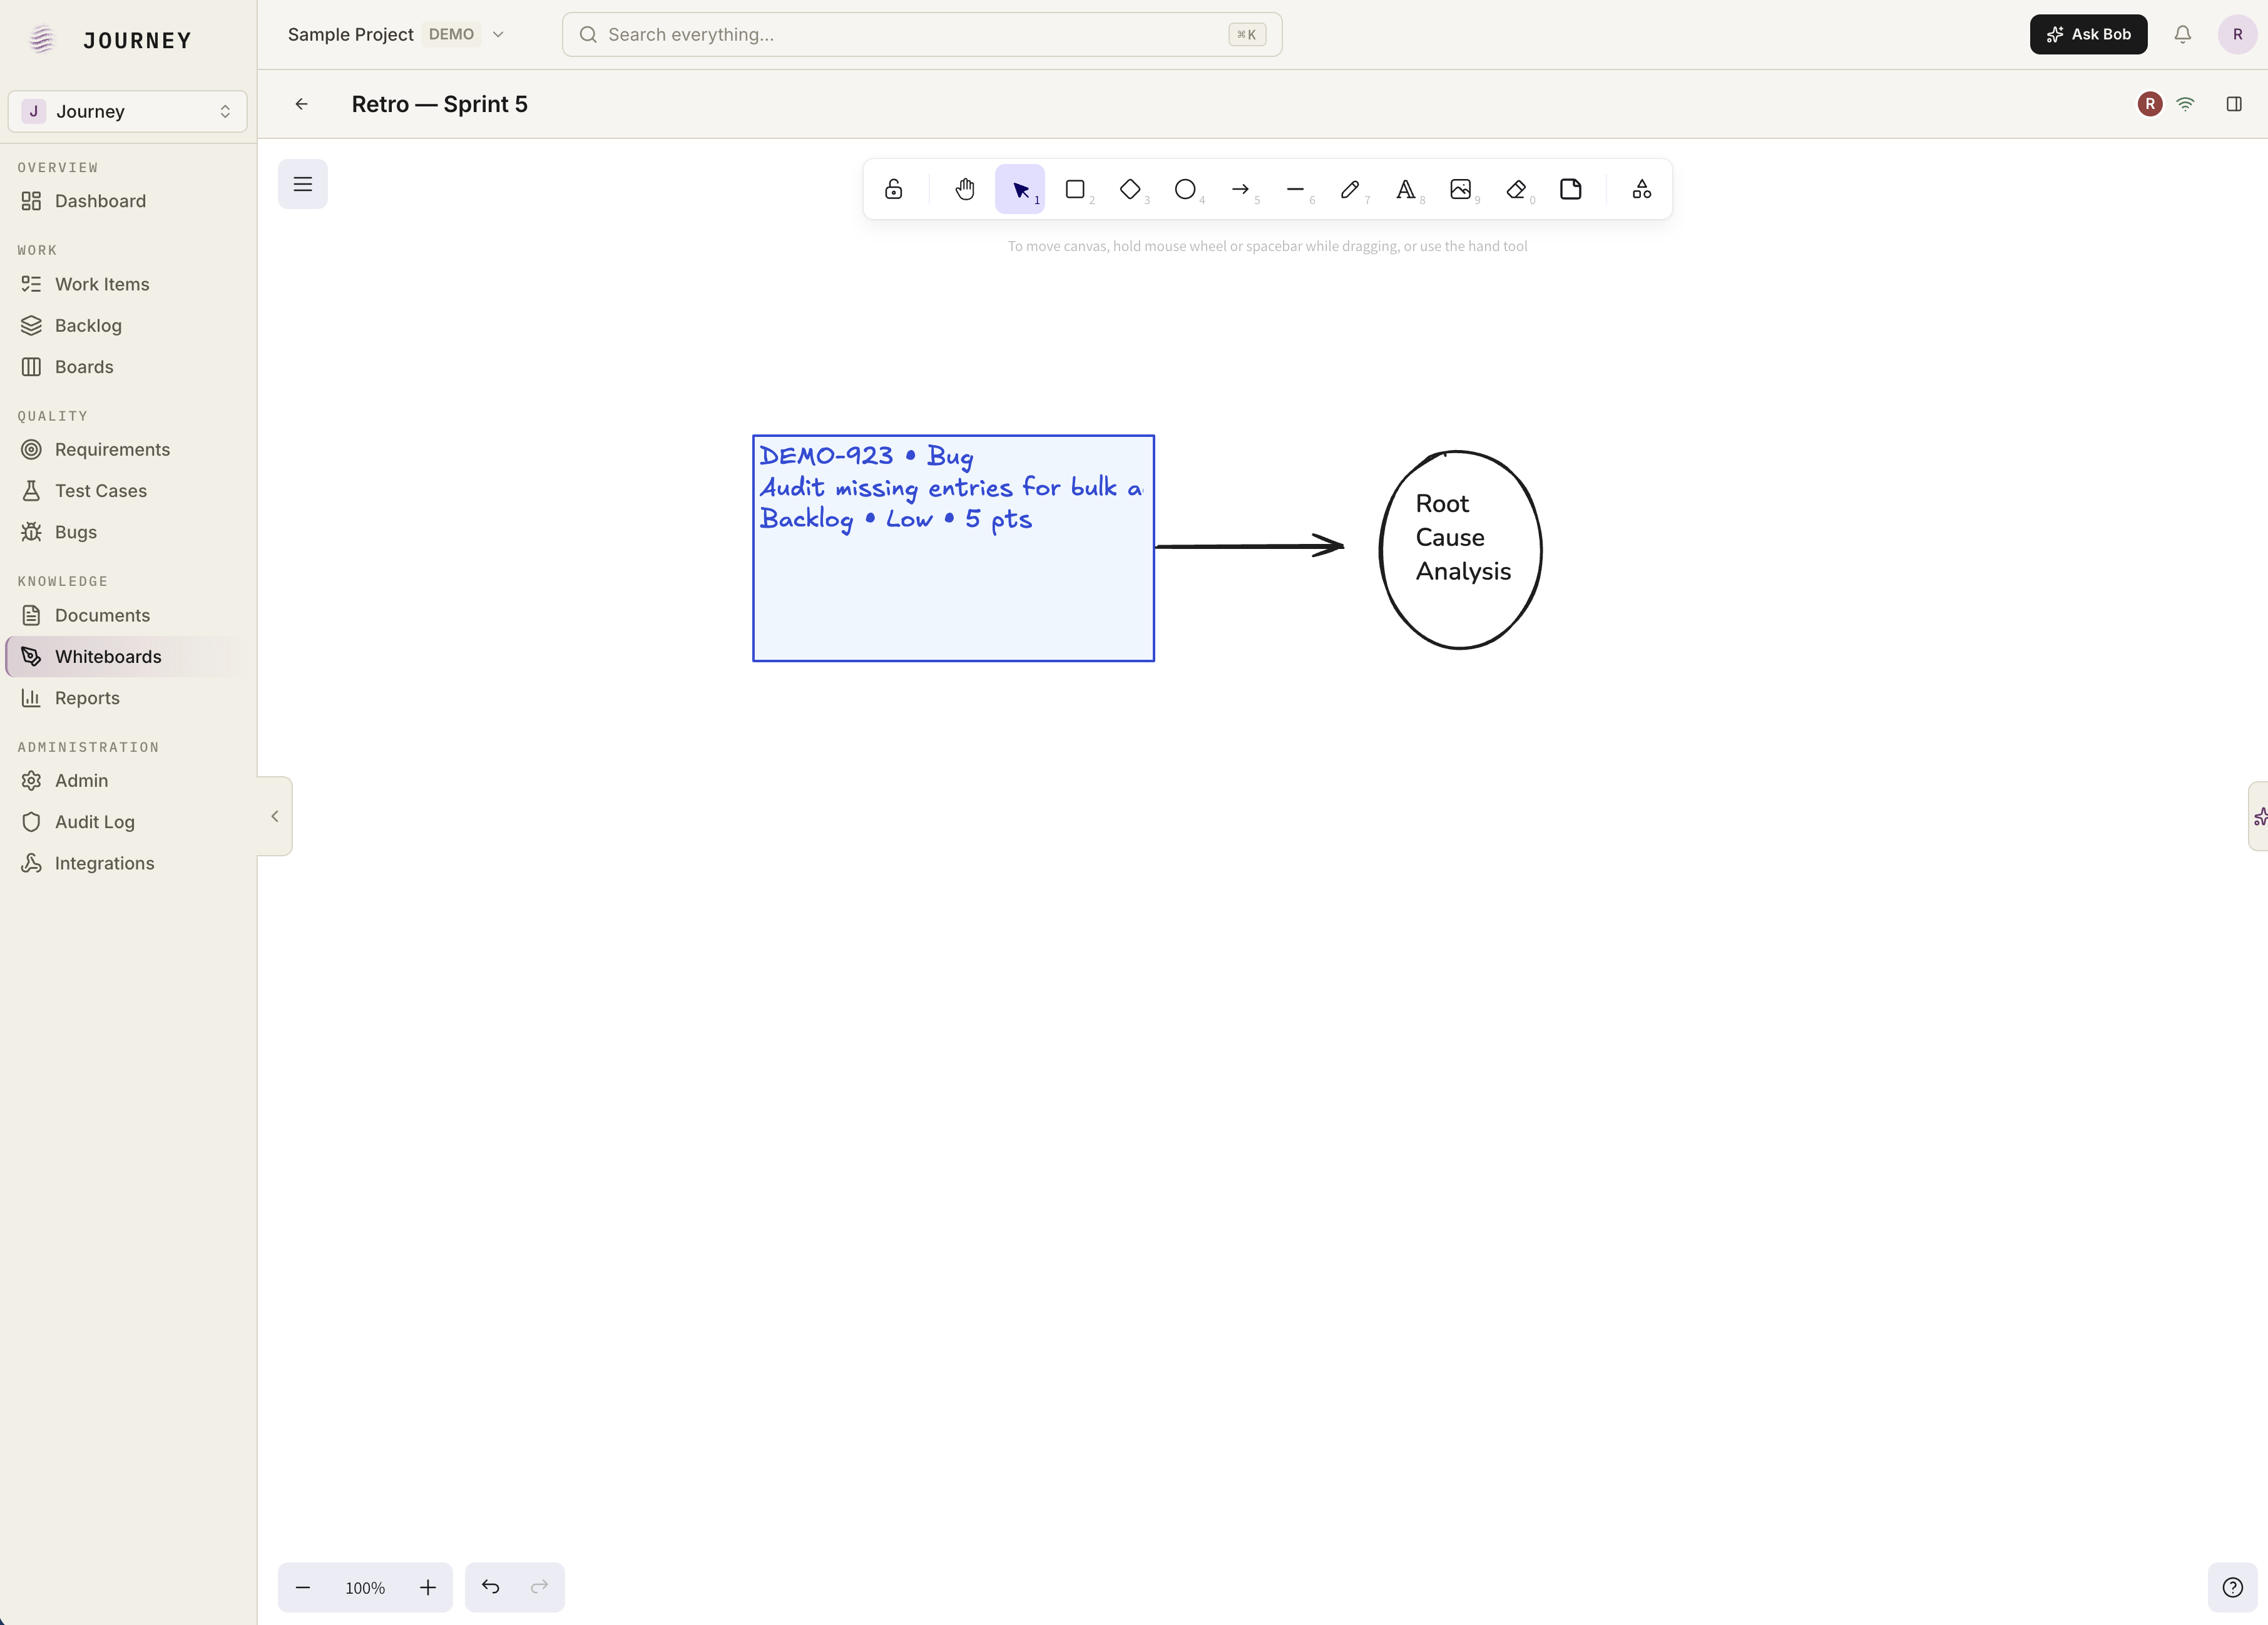Open the Admin settings page
The height and width of the screenshot is (1625, 2268).
[x=128, y=780]
